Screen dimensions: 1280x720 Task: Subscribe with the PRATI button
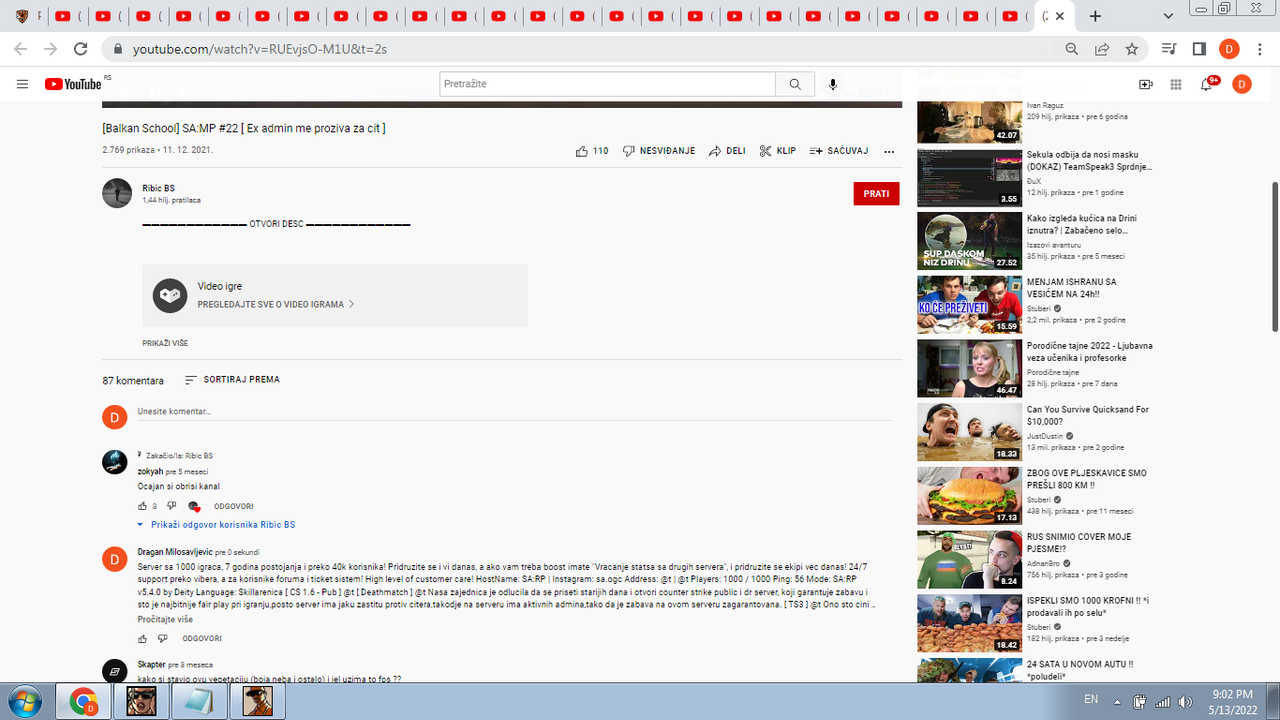876,193
